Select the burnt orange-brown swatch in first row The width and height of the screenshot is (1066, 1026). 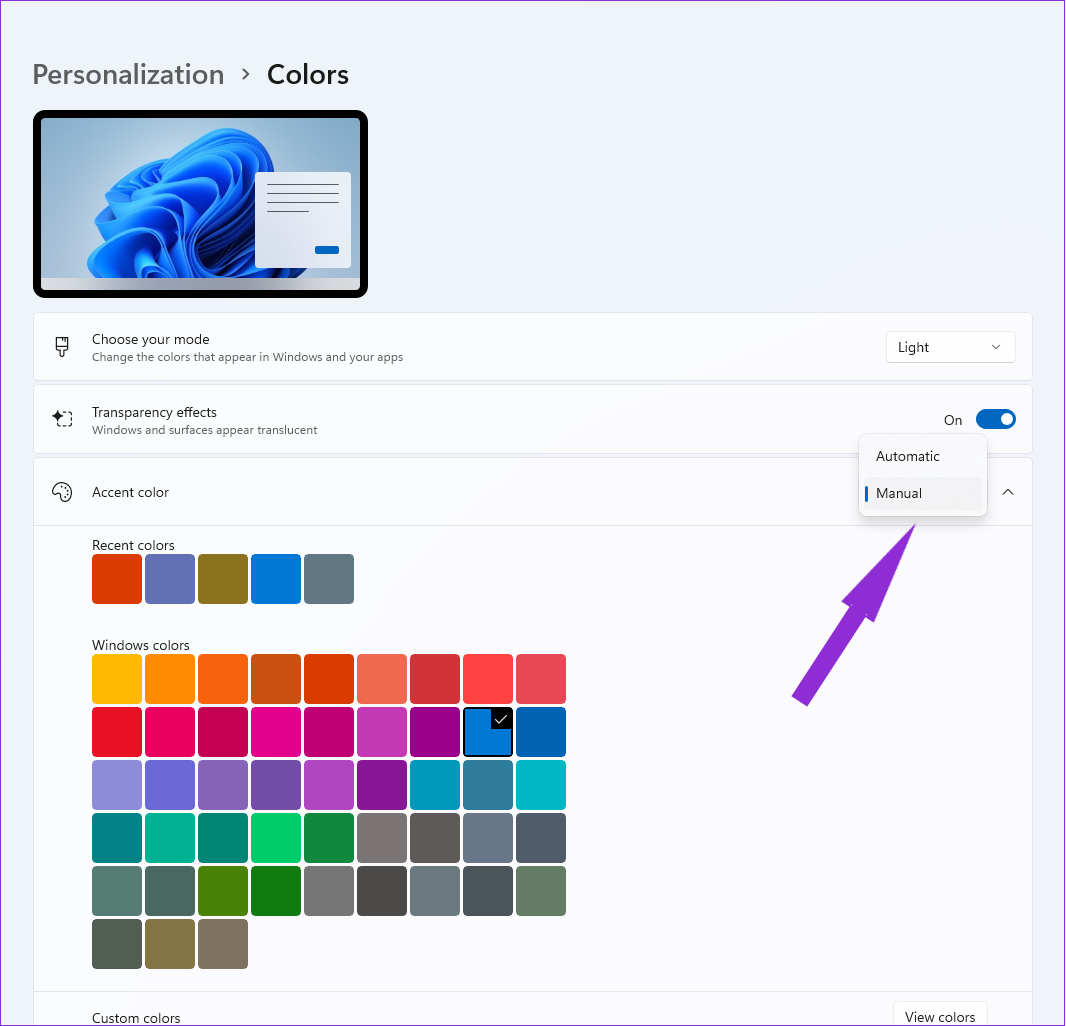[276, 679]
